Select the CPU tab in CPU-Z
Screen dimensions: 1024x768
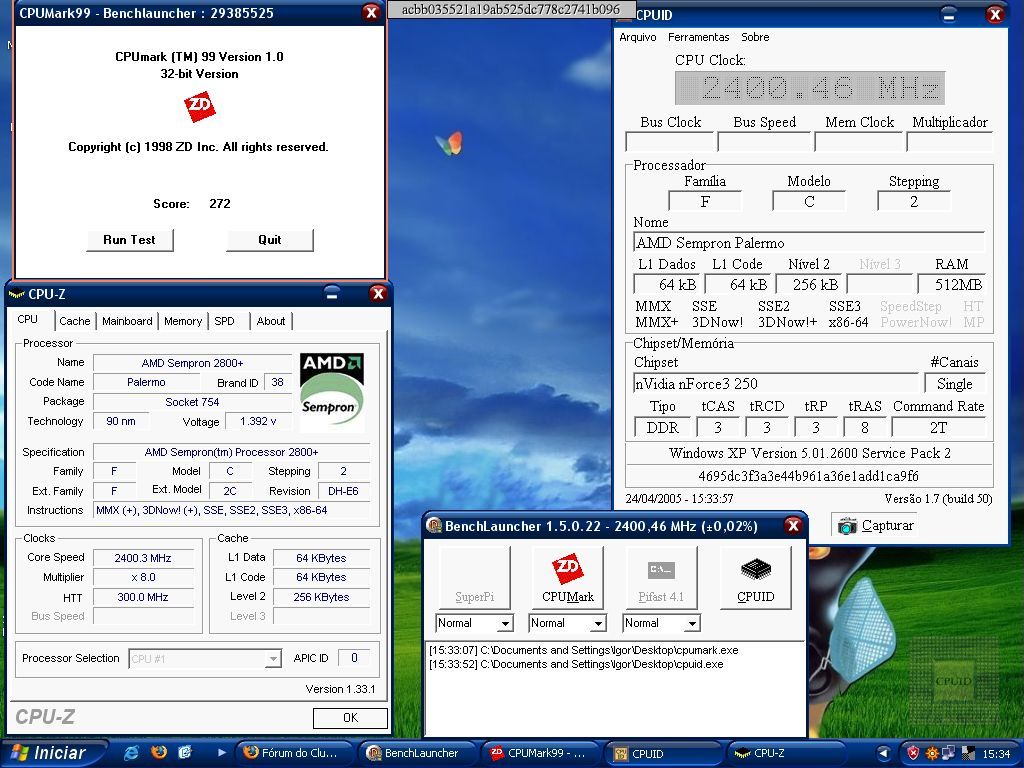point(27,319)
